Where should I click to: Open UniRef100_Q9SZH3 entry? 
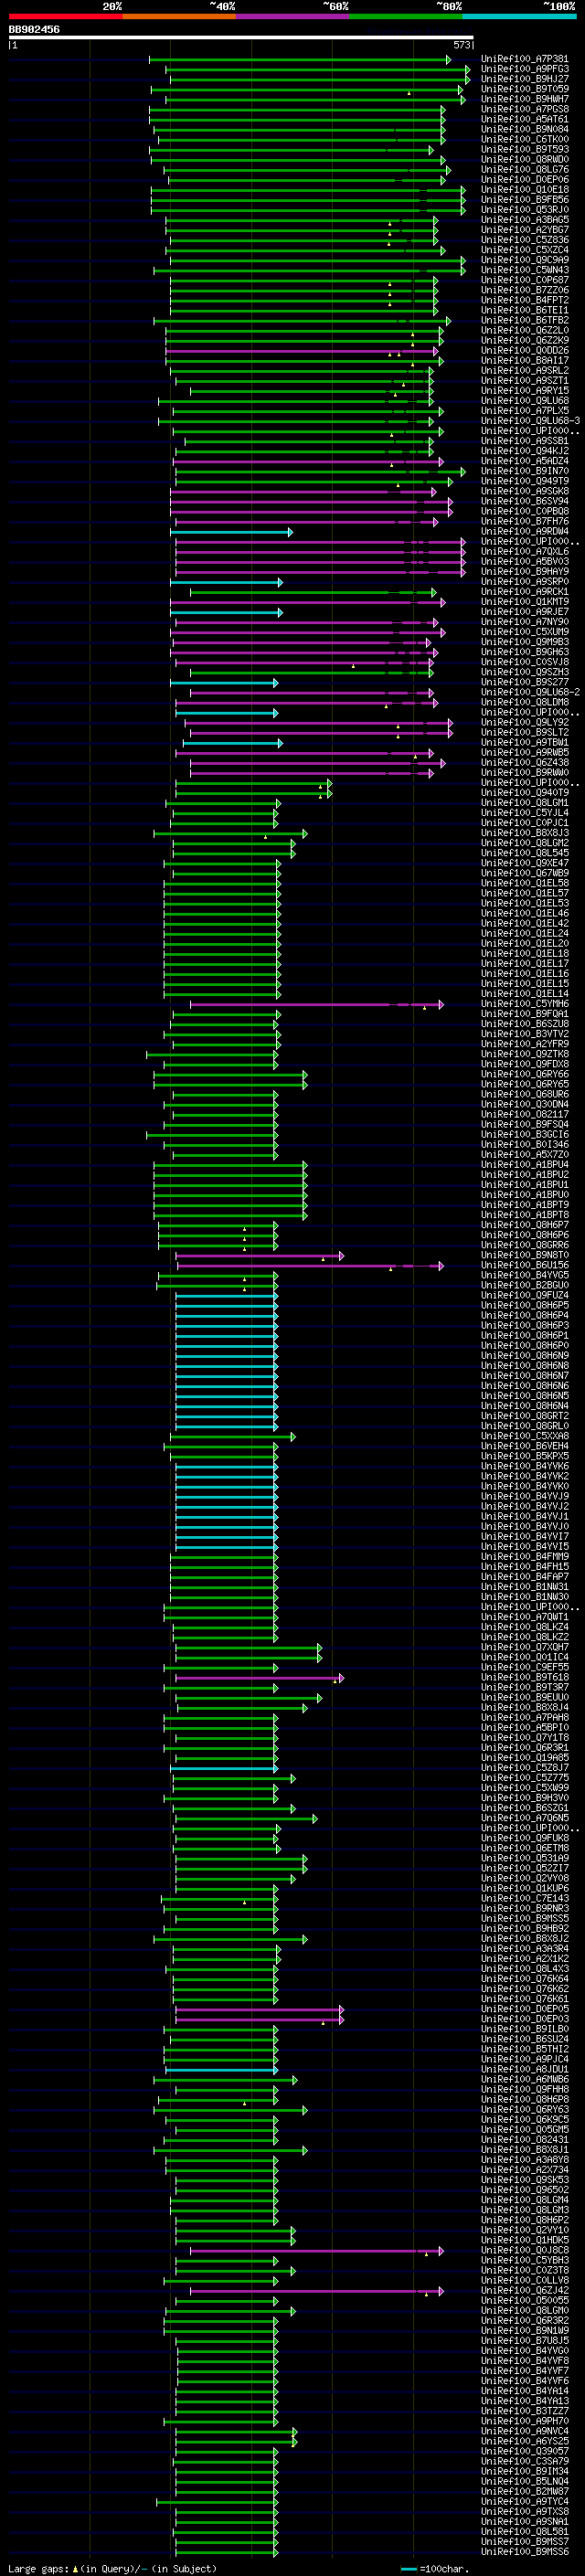coord(525,672)
